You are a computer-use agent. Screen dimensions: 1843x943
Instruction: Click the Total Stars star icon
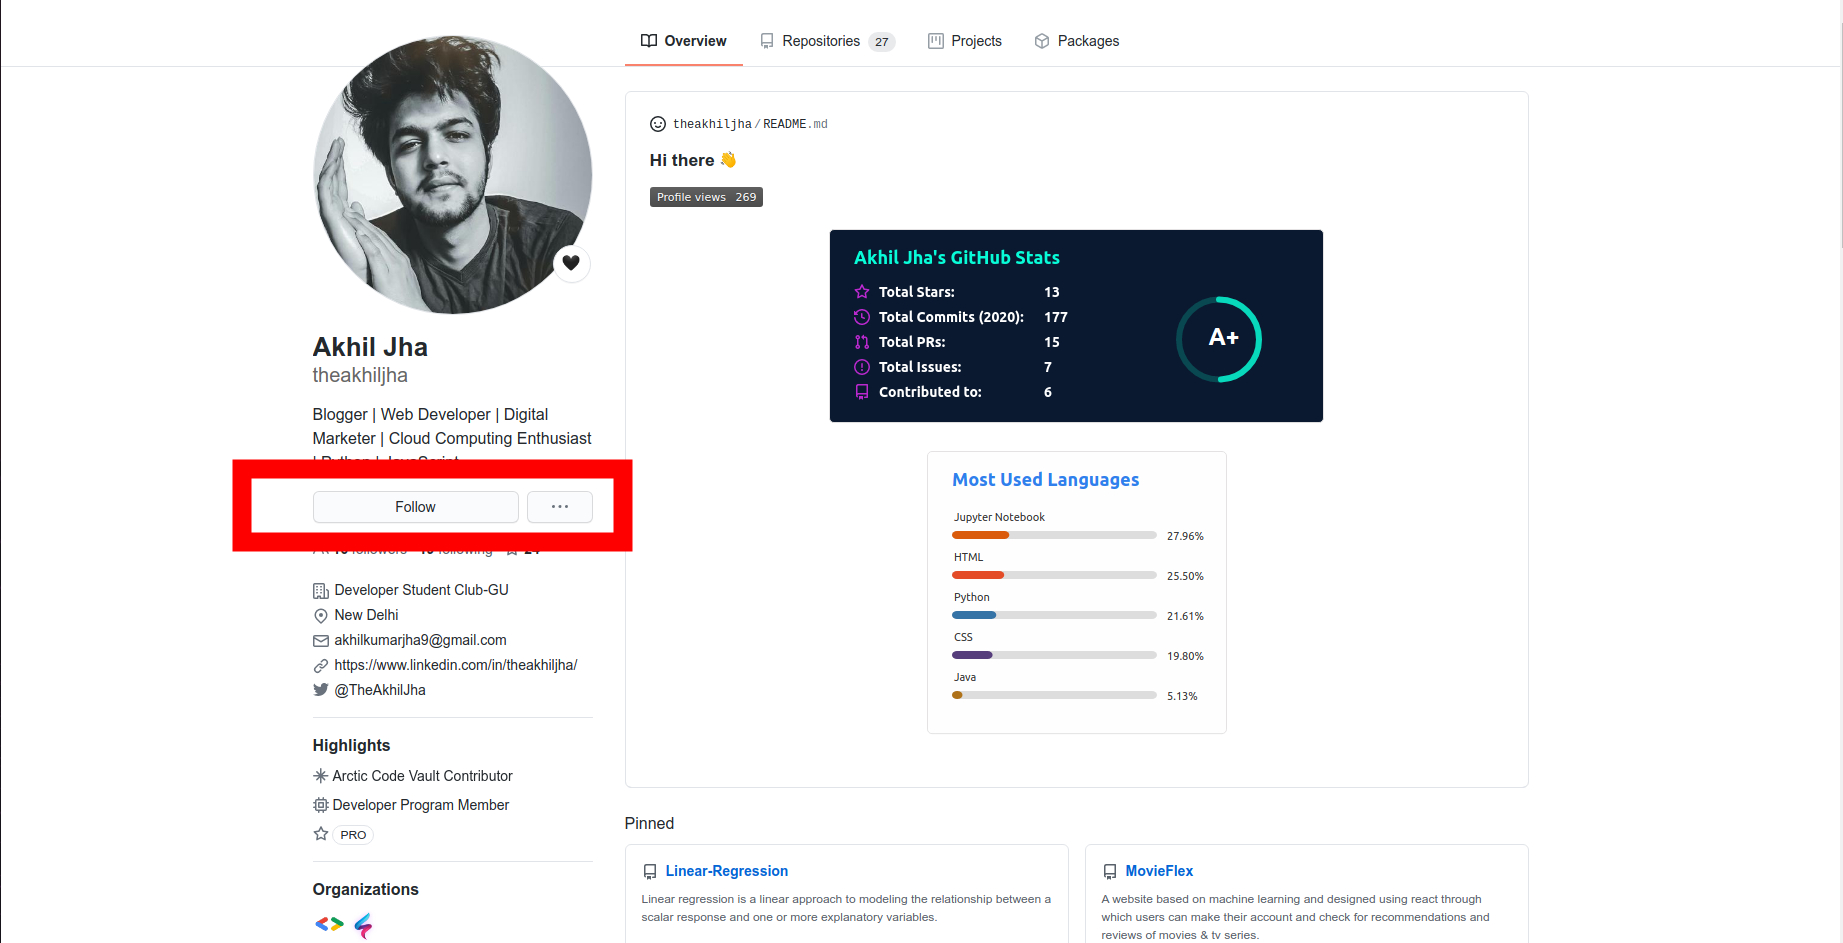tap(862, 292)
